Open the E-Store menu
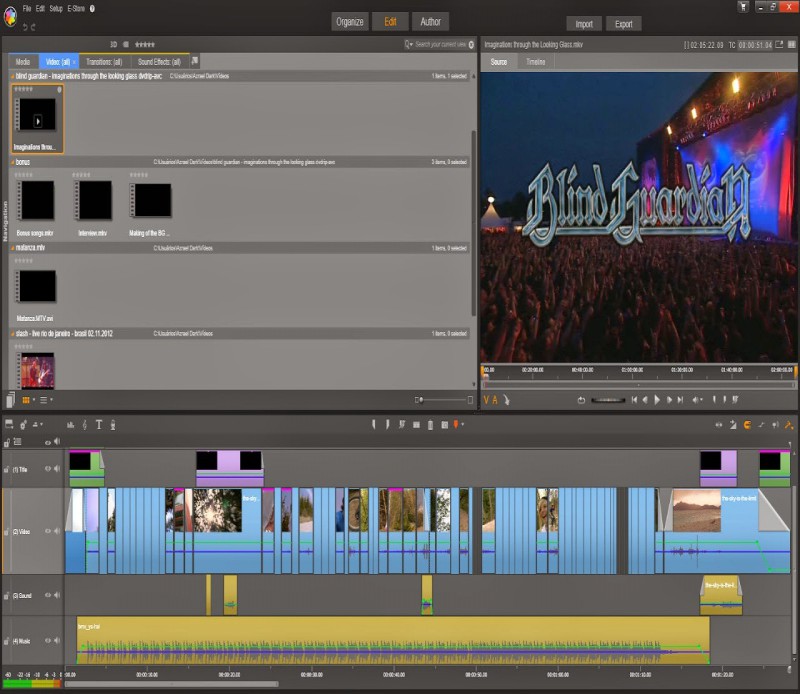Viewport: 800px width, 694px height. click(76, 8)
